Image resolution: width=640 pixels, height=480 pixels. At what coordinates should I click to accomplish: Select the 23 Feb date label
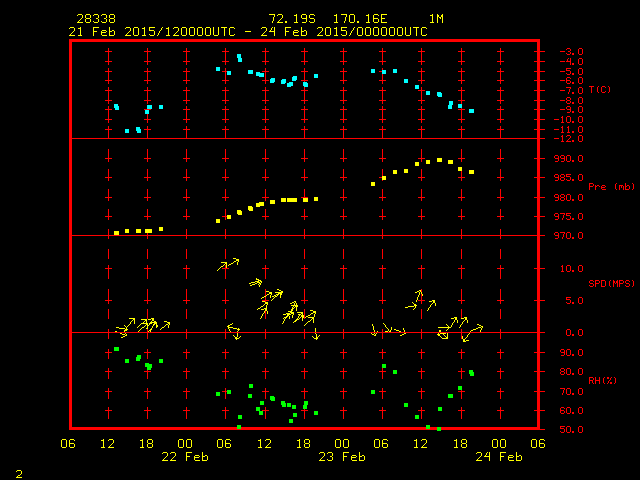pos(342,457)
